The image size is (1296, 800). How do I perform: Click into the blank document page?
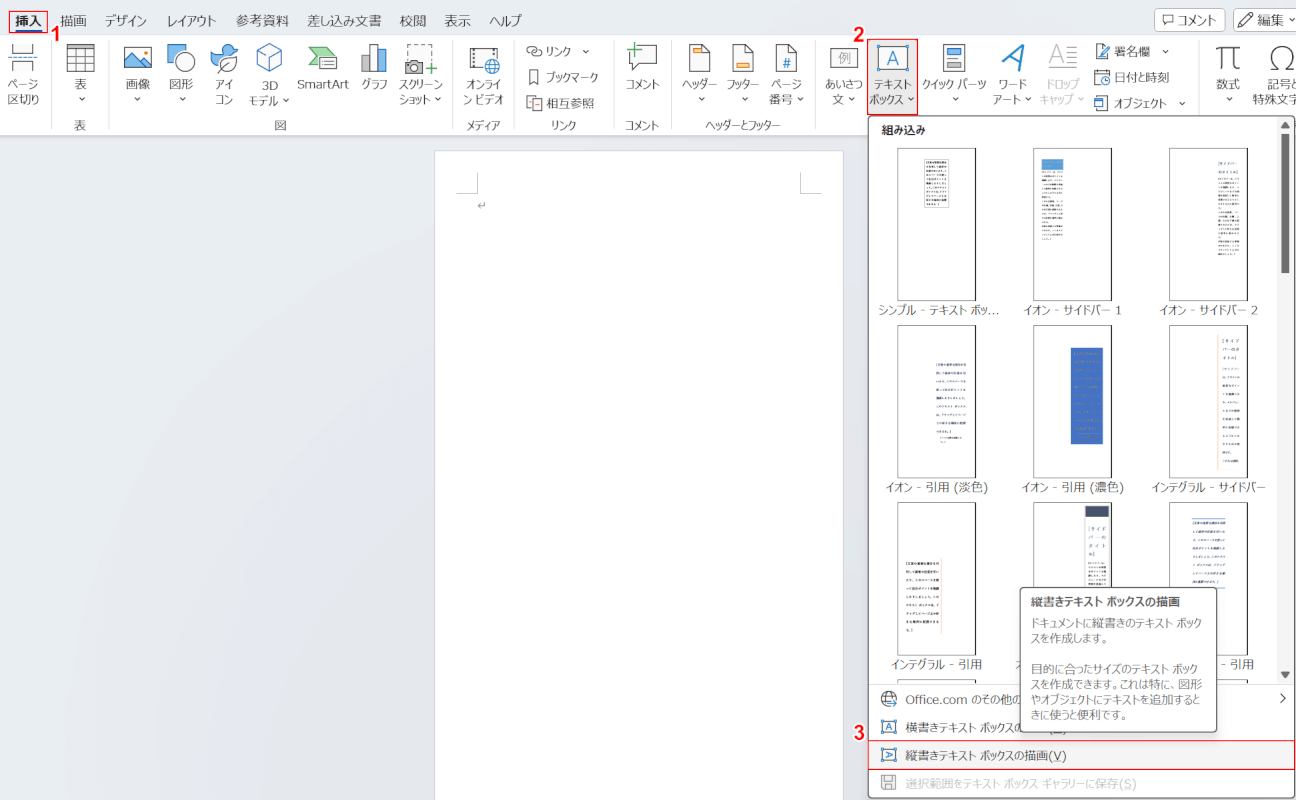coord(638,475)
